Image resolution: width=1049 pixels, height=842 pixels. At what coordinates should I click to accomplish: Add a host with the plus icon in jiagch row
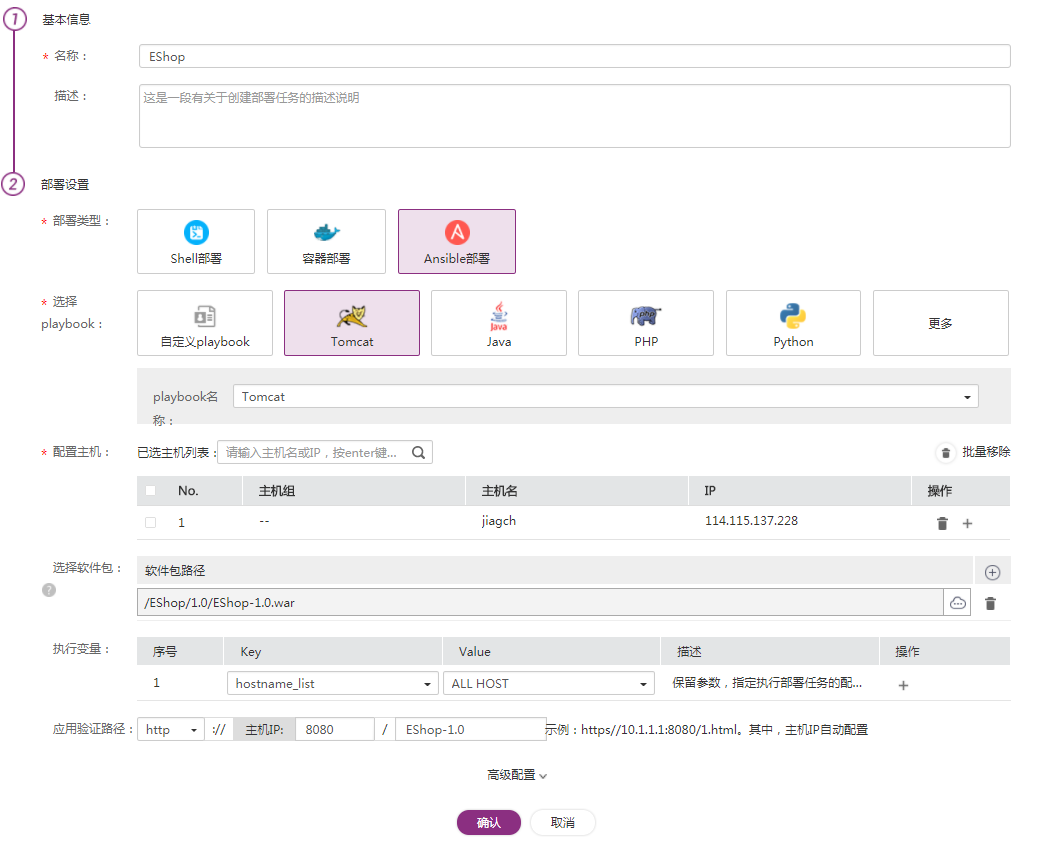(x=967, y=524)
